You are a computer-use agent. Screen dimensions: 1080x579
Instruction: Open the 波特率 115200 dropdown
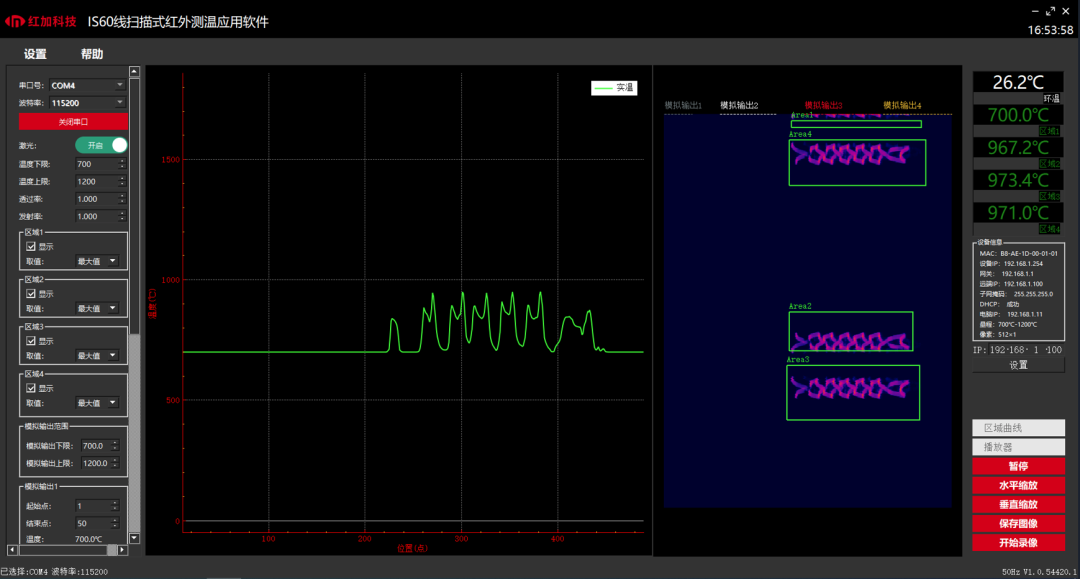coord(88,102)
